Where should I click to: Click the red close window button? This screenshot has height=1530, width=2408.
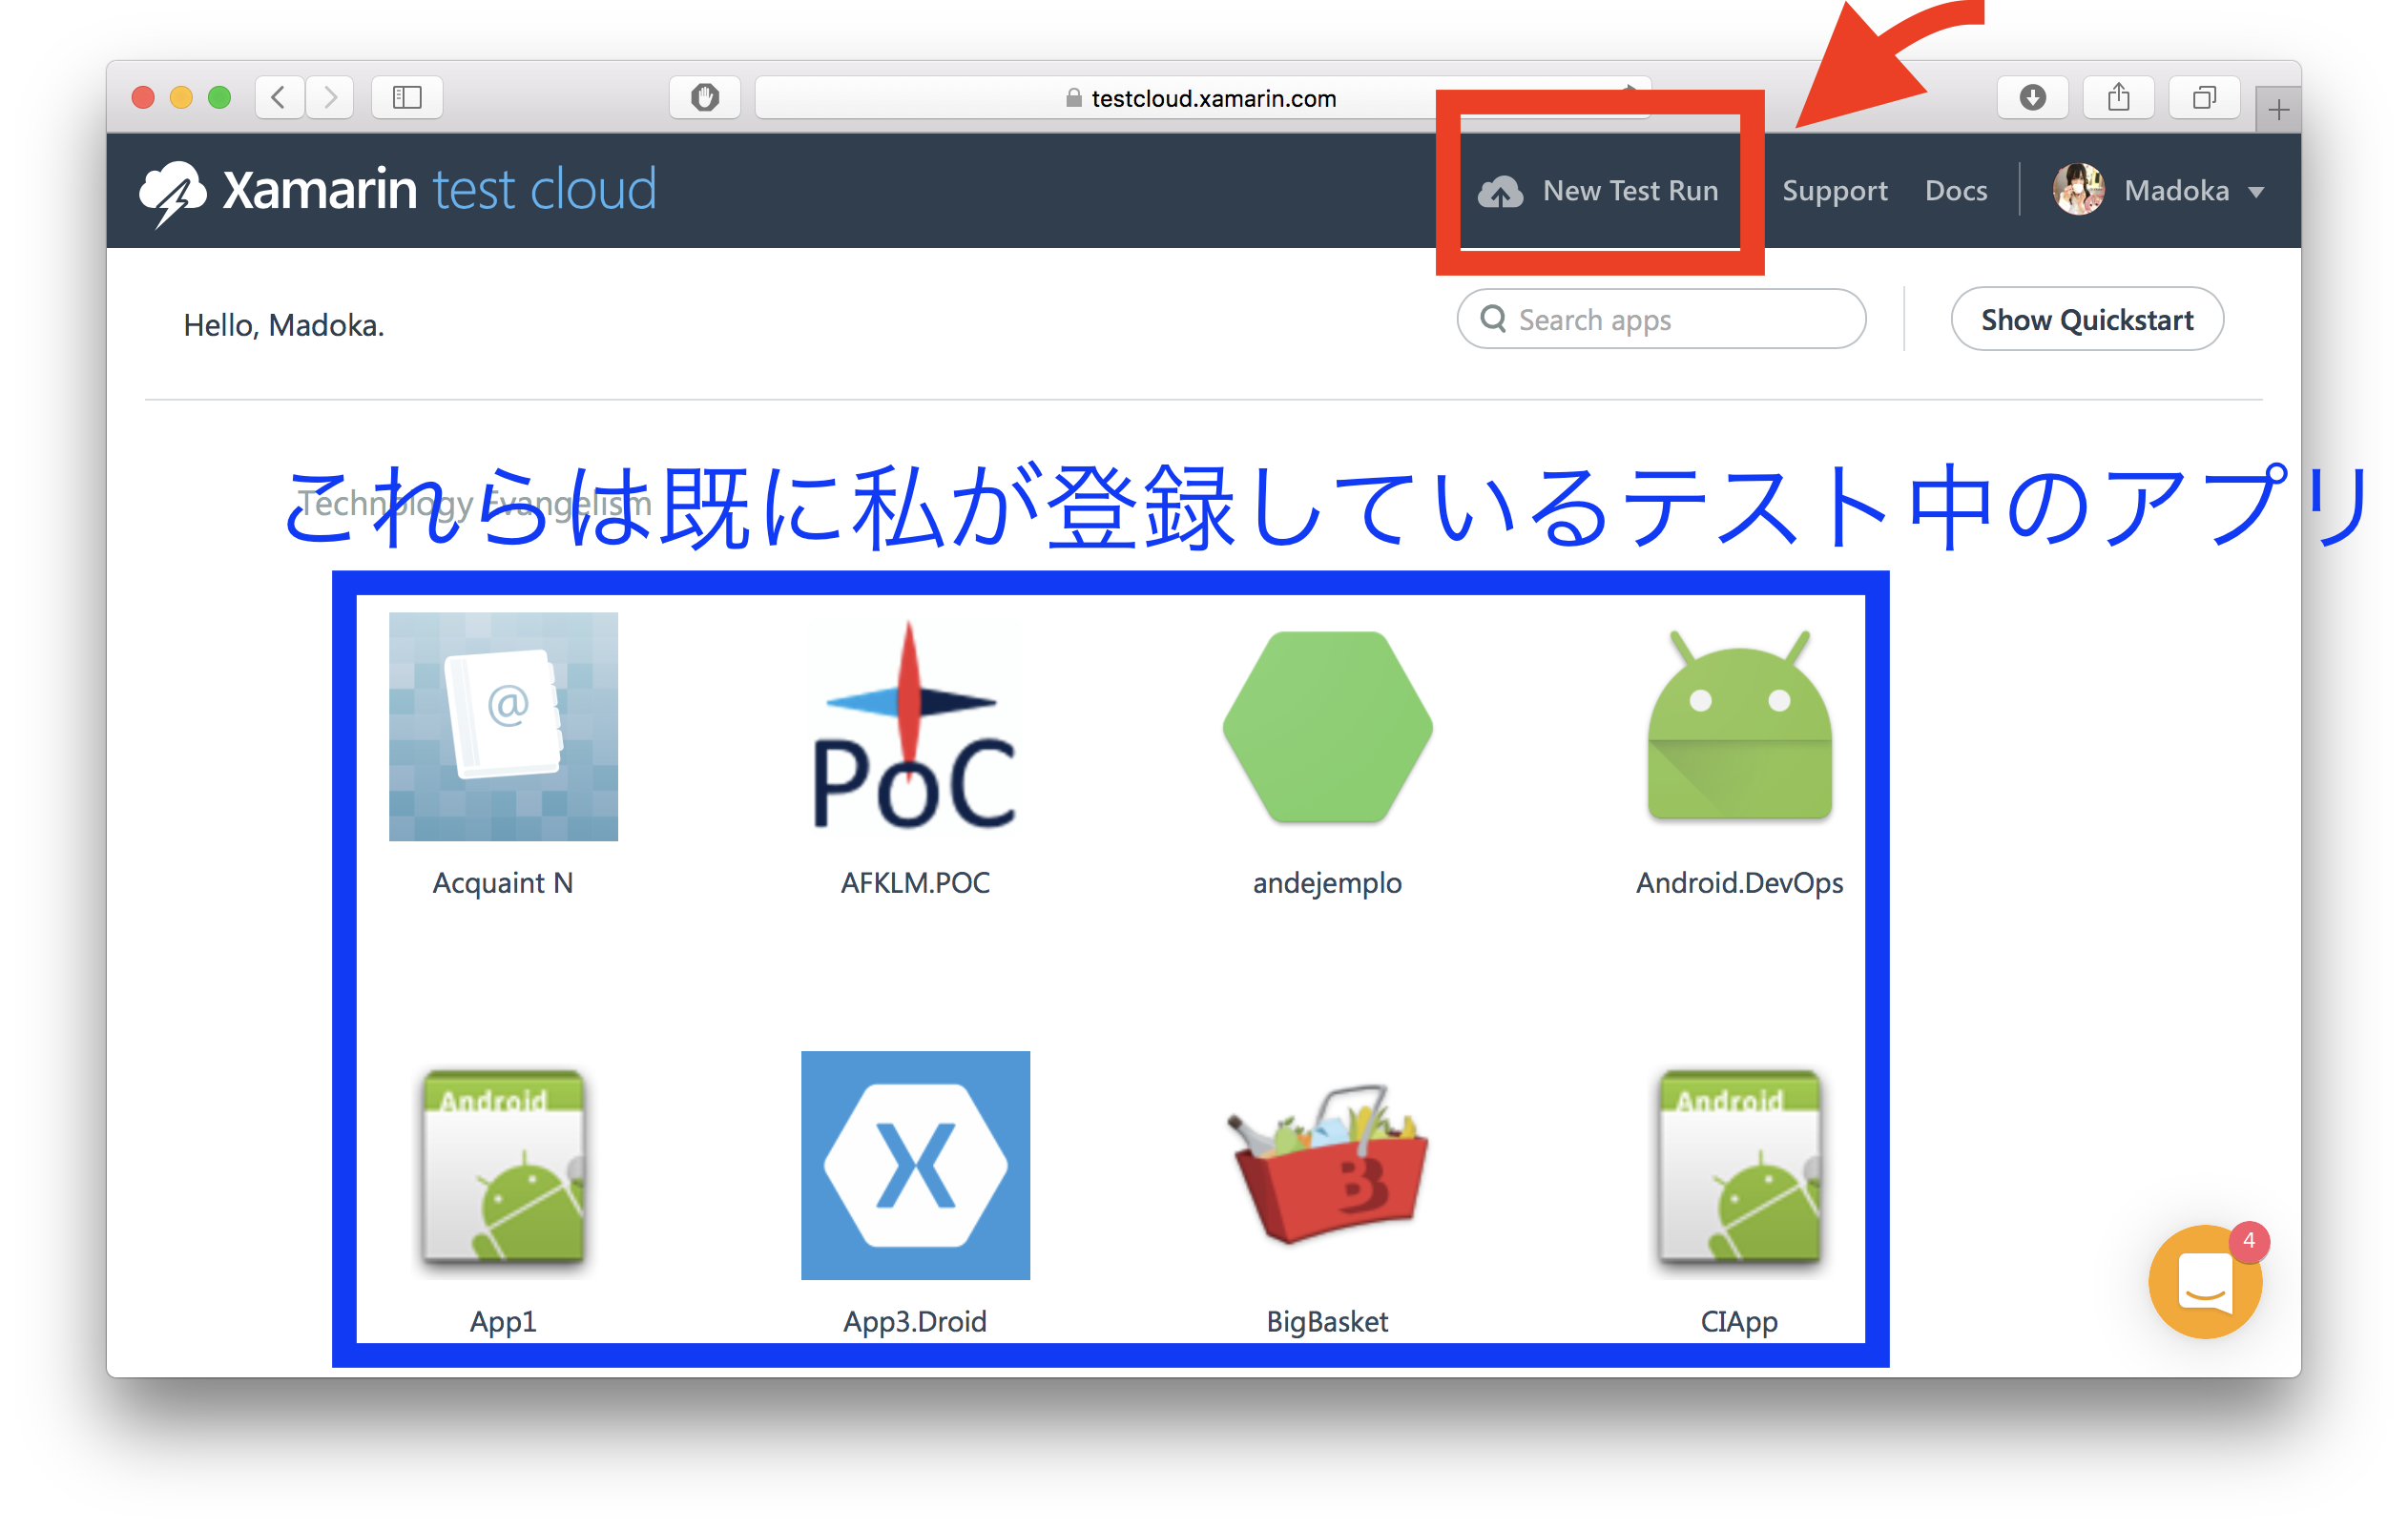(143, 97)
